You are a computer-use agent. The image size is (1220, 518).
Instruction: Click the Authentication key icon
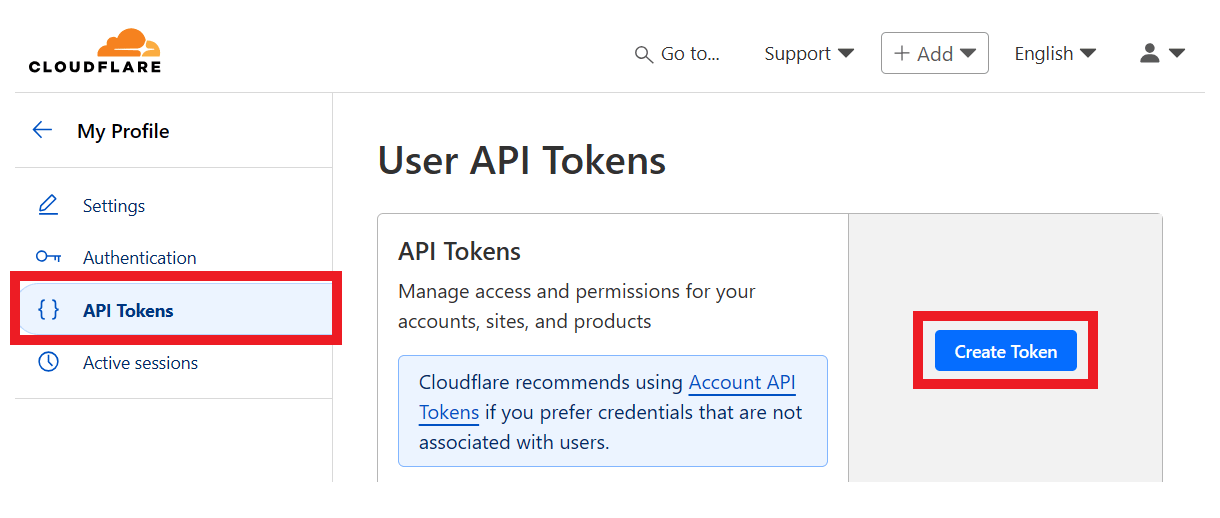pyautogui.click(x=48, y=257)
